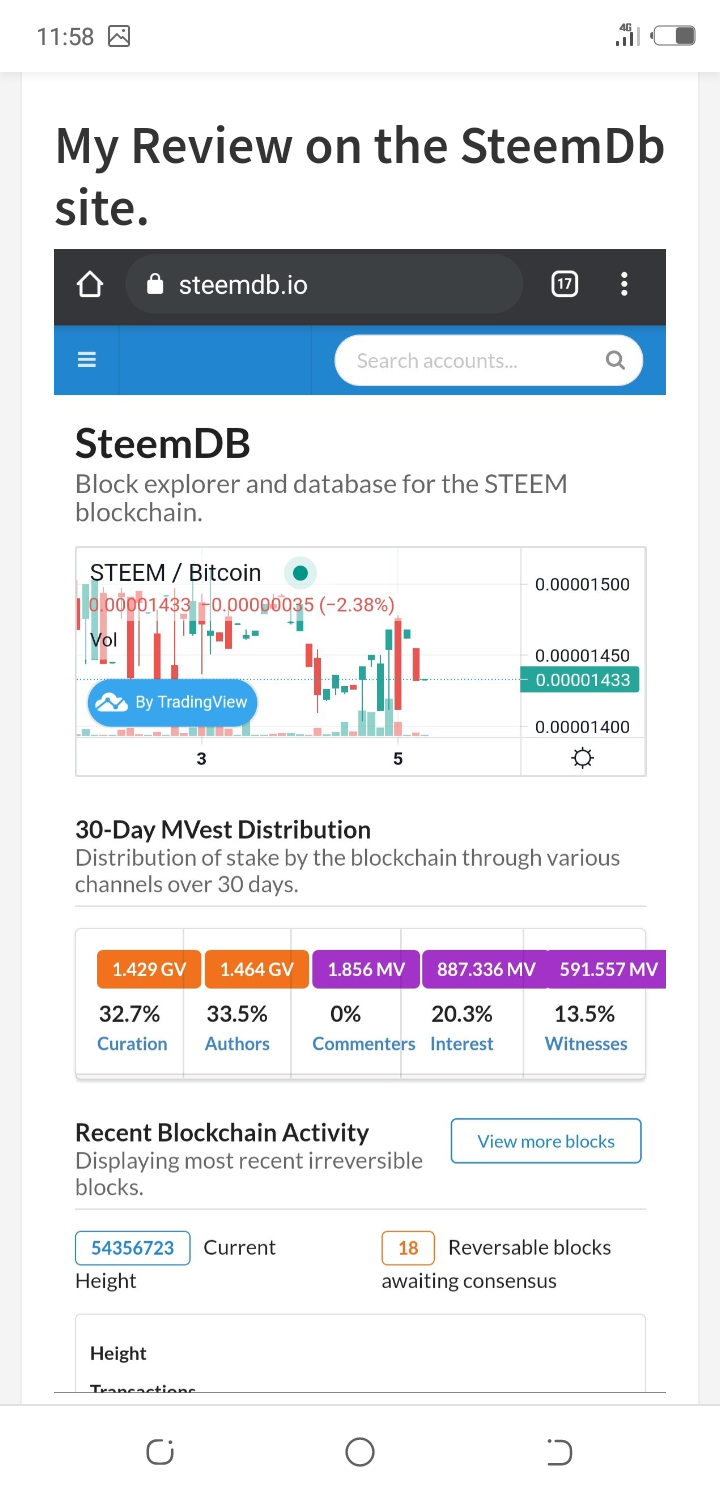Focus the Search accounts input field
The width and height of the screenshot is (720, 1500).
click(x=470, y=361)
